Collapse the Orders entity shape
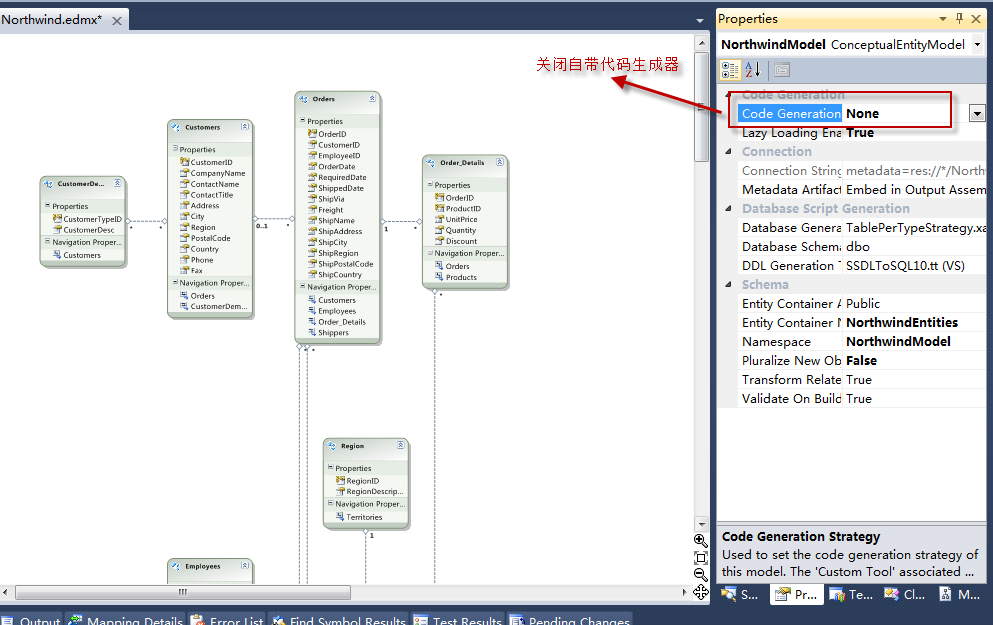993x625 pixels. point(372,98)
